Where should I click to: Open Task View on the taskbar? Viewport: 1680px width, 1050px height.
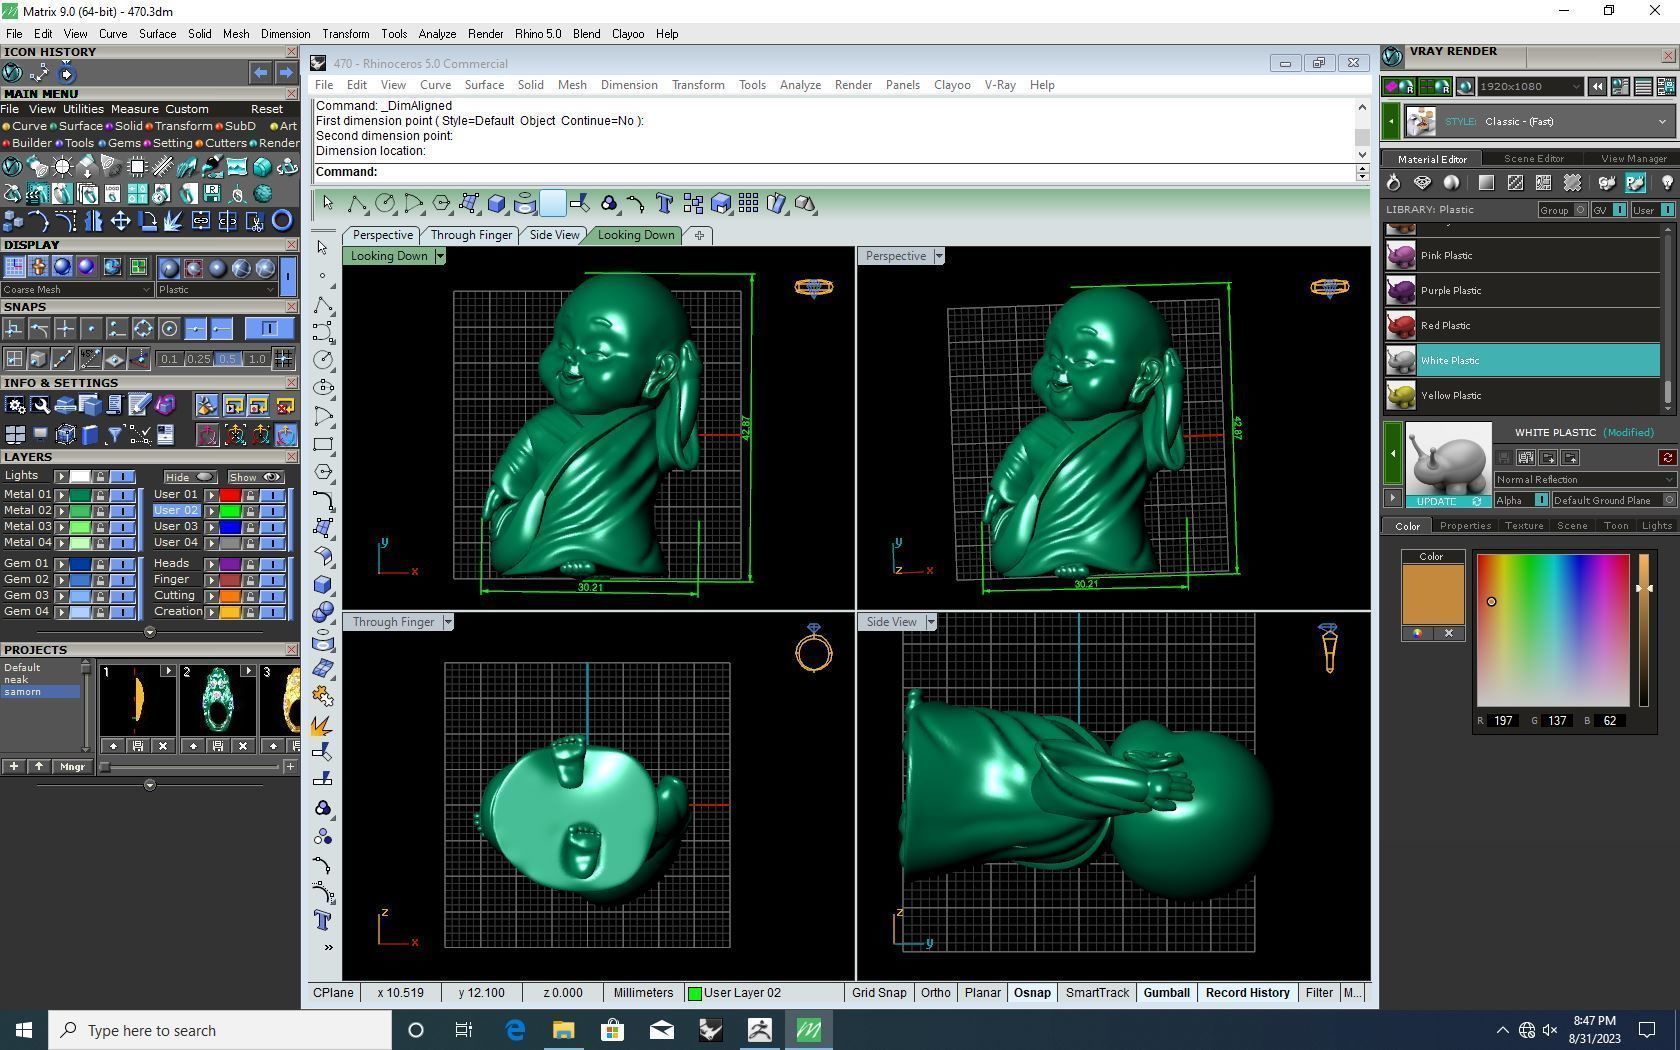464,1030
